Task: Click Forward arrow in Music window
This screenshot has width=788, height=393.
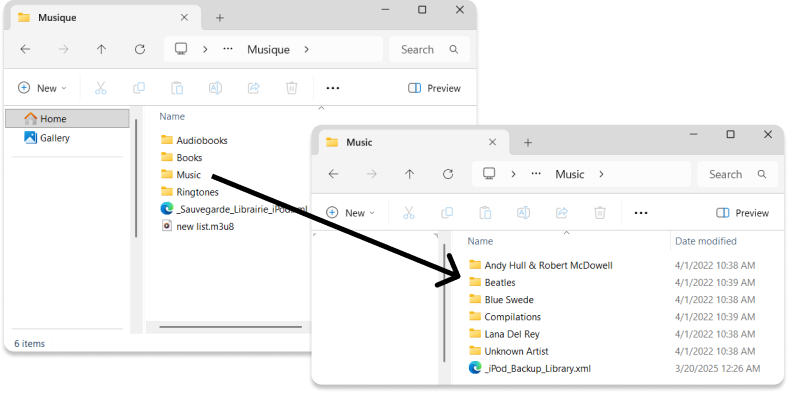Action: pos(371,174)
